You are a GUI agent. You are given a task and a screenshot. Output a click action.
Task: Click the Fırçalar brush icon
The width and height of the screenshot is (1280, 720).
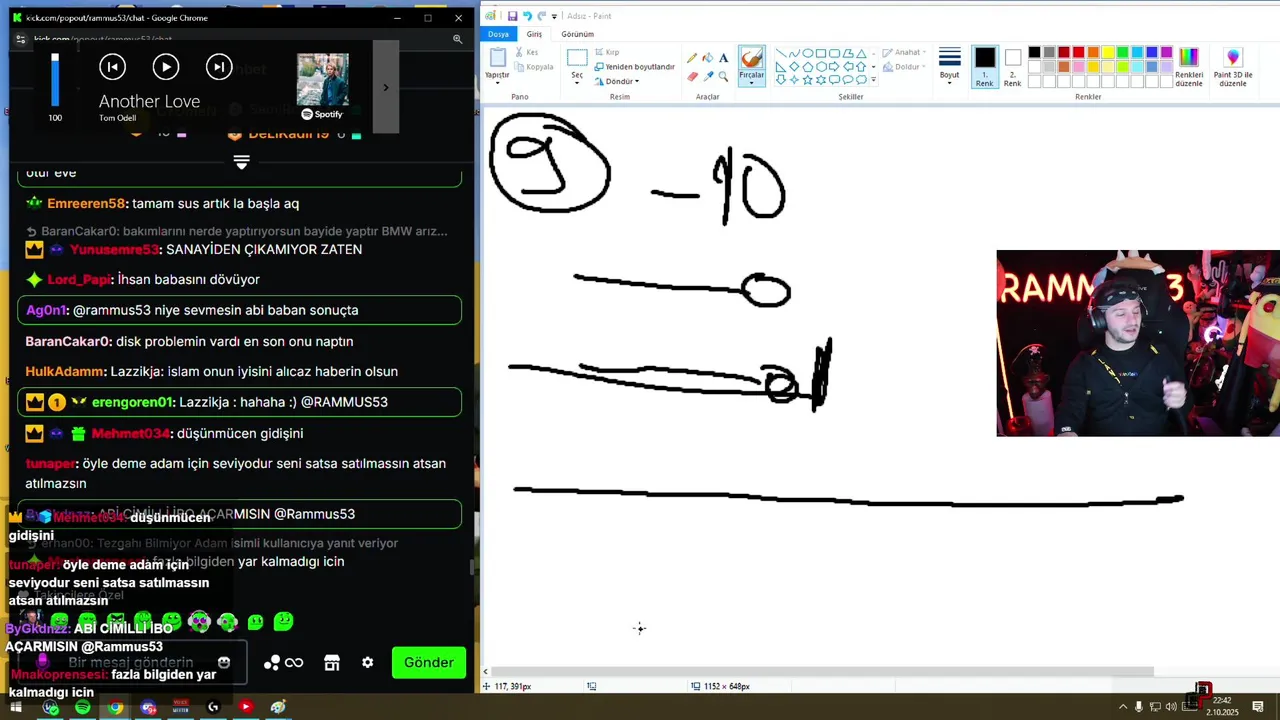coord(751,57)
